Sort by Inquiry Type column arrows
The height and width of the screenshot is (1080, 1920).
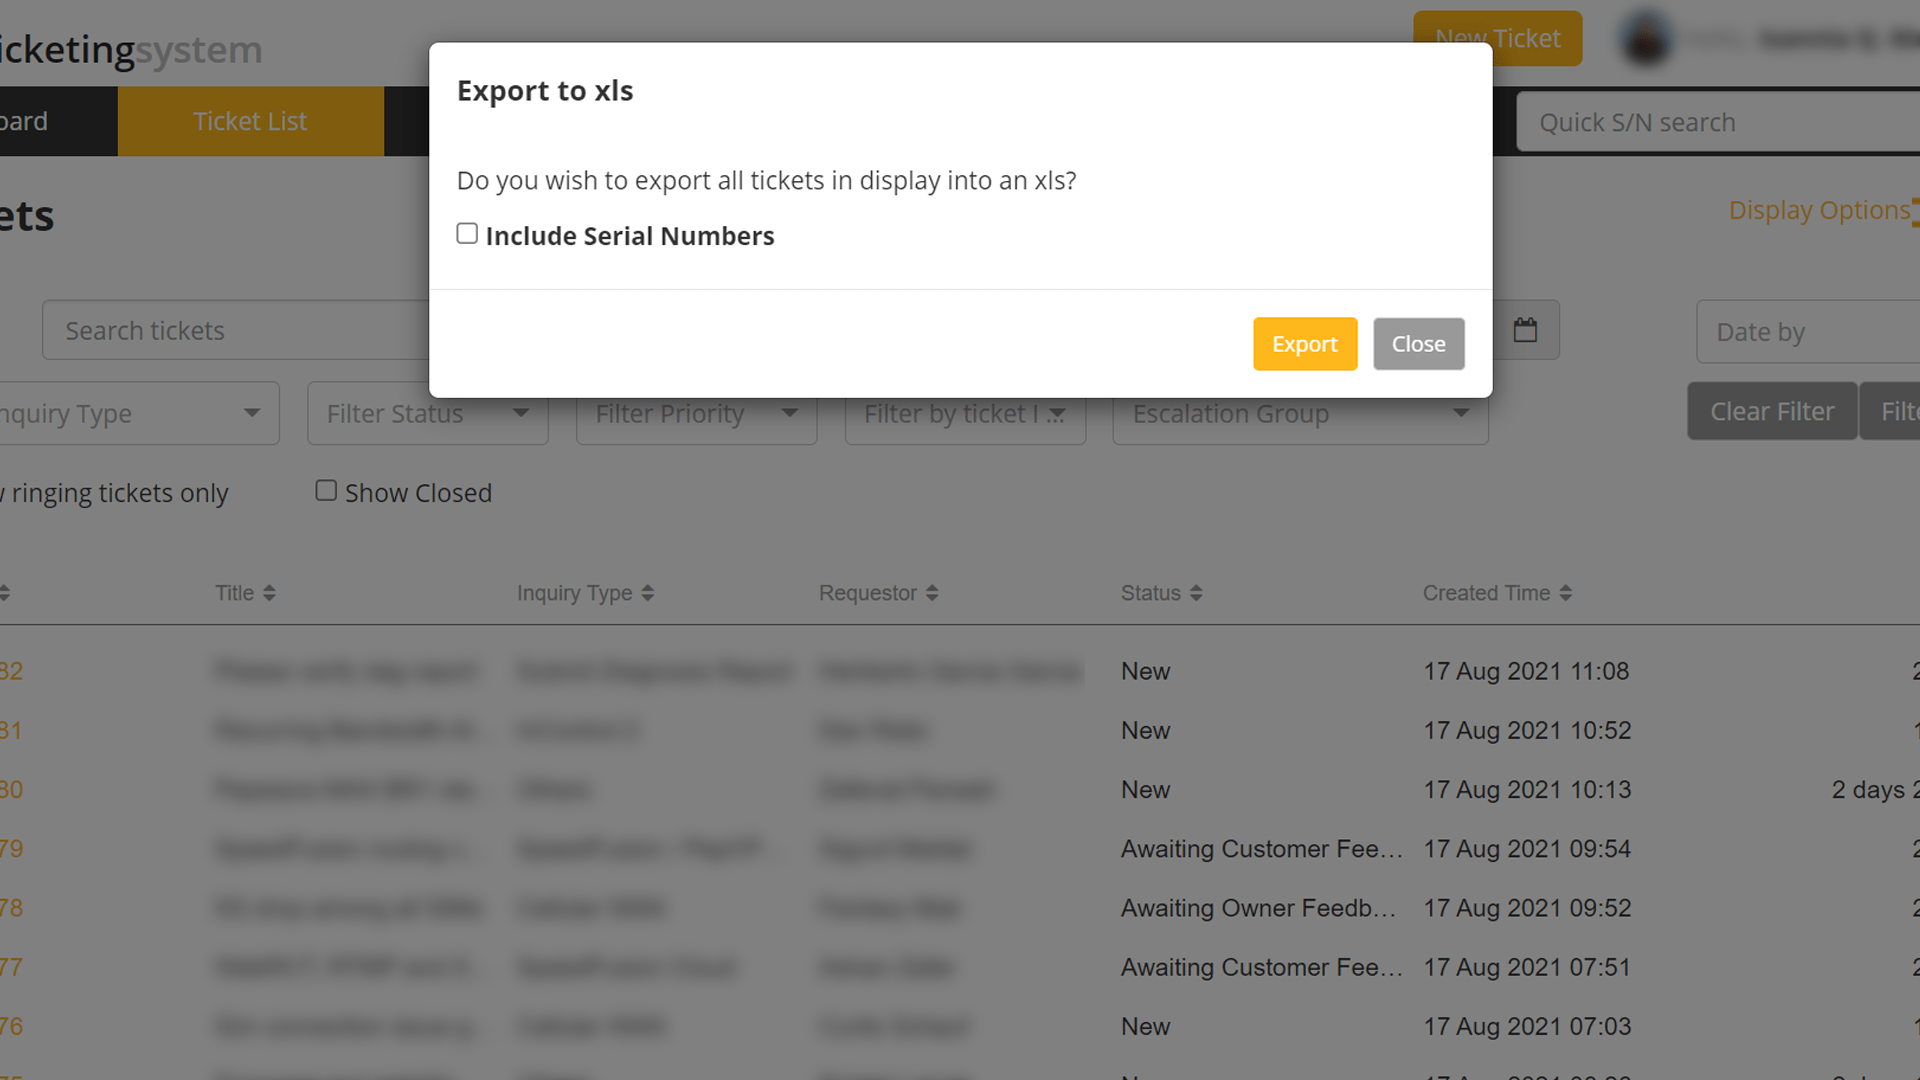pos(647,593)
